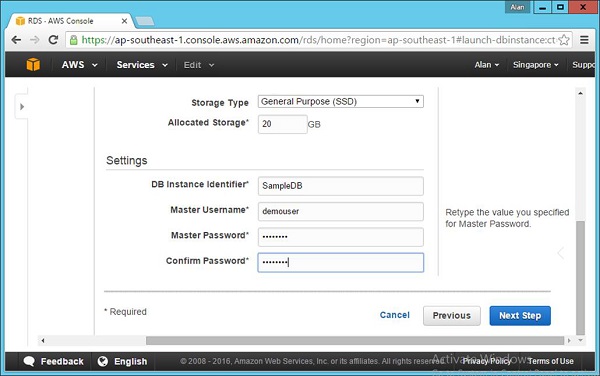Click the Allocated Storage field
Viewport: 600px width, 376px height.
click(282, 124)
